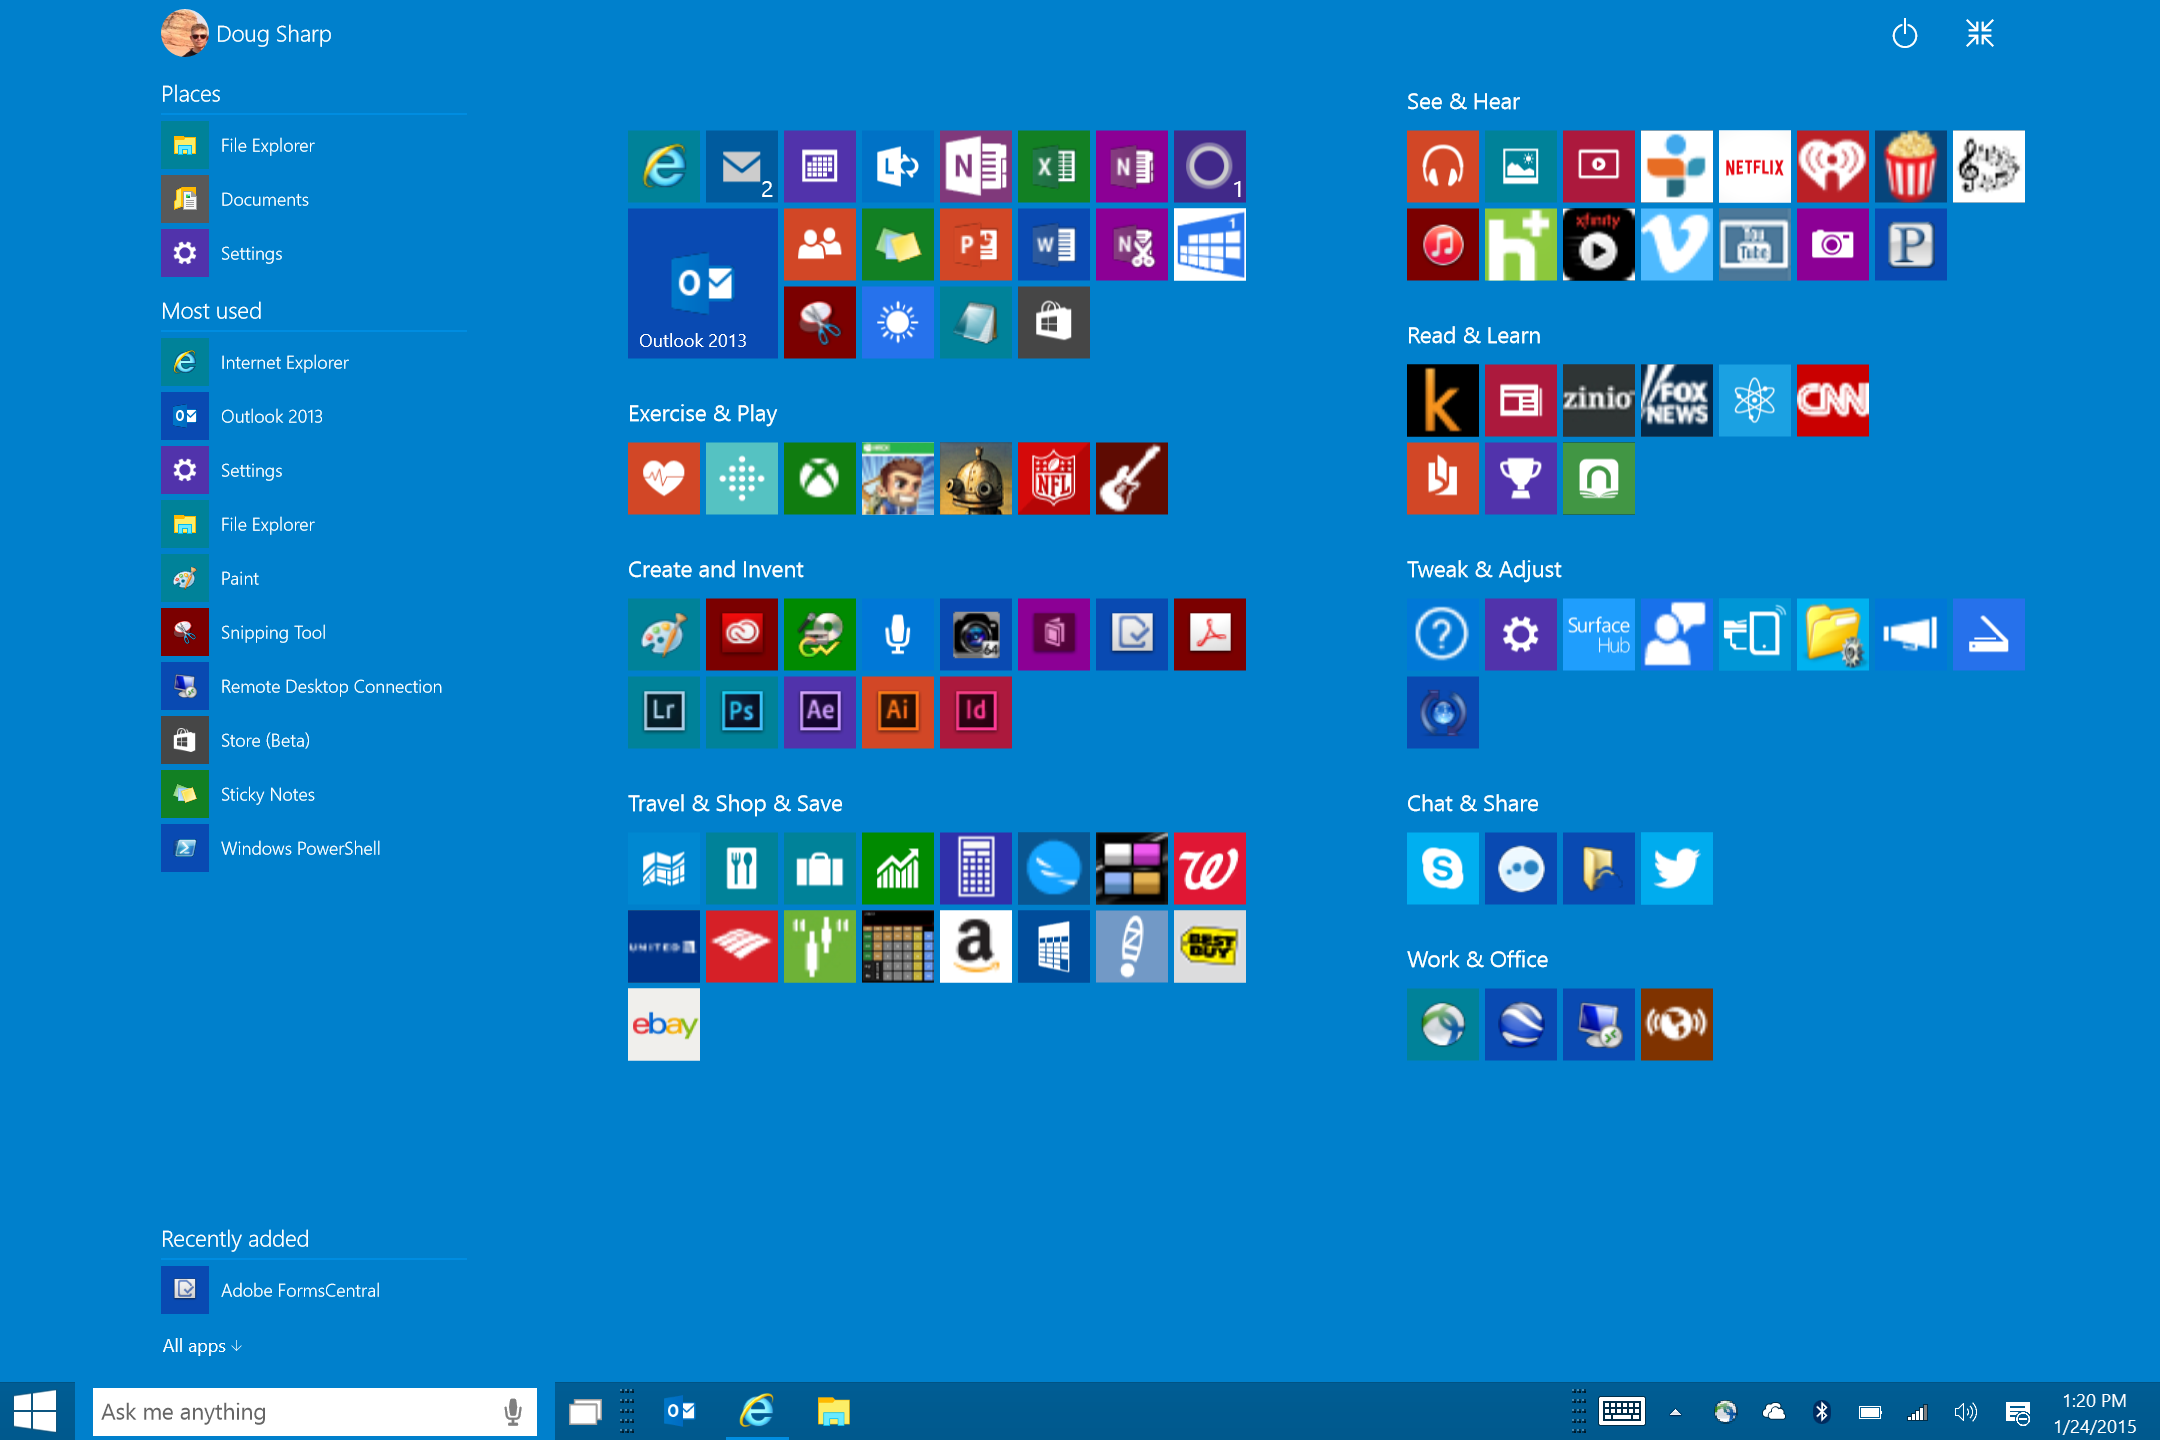Activate the search box microphone
The image size is (2160, 1440).
pos(512,1412)
